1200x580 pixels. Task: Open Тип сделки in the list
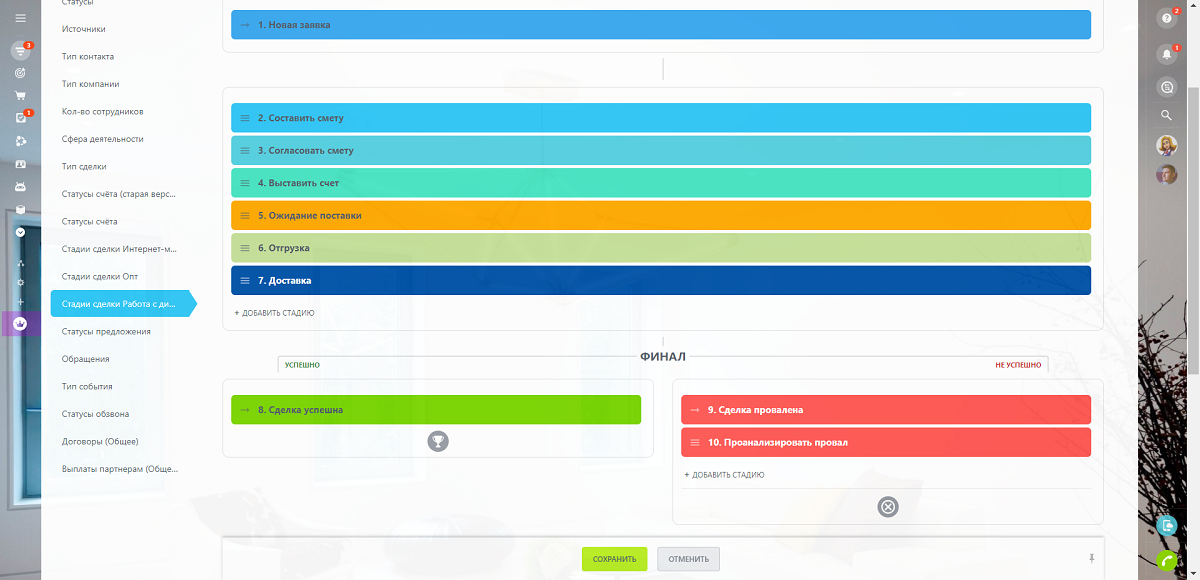coord(84,167)
